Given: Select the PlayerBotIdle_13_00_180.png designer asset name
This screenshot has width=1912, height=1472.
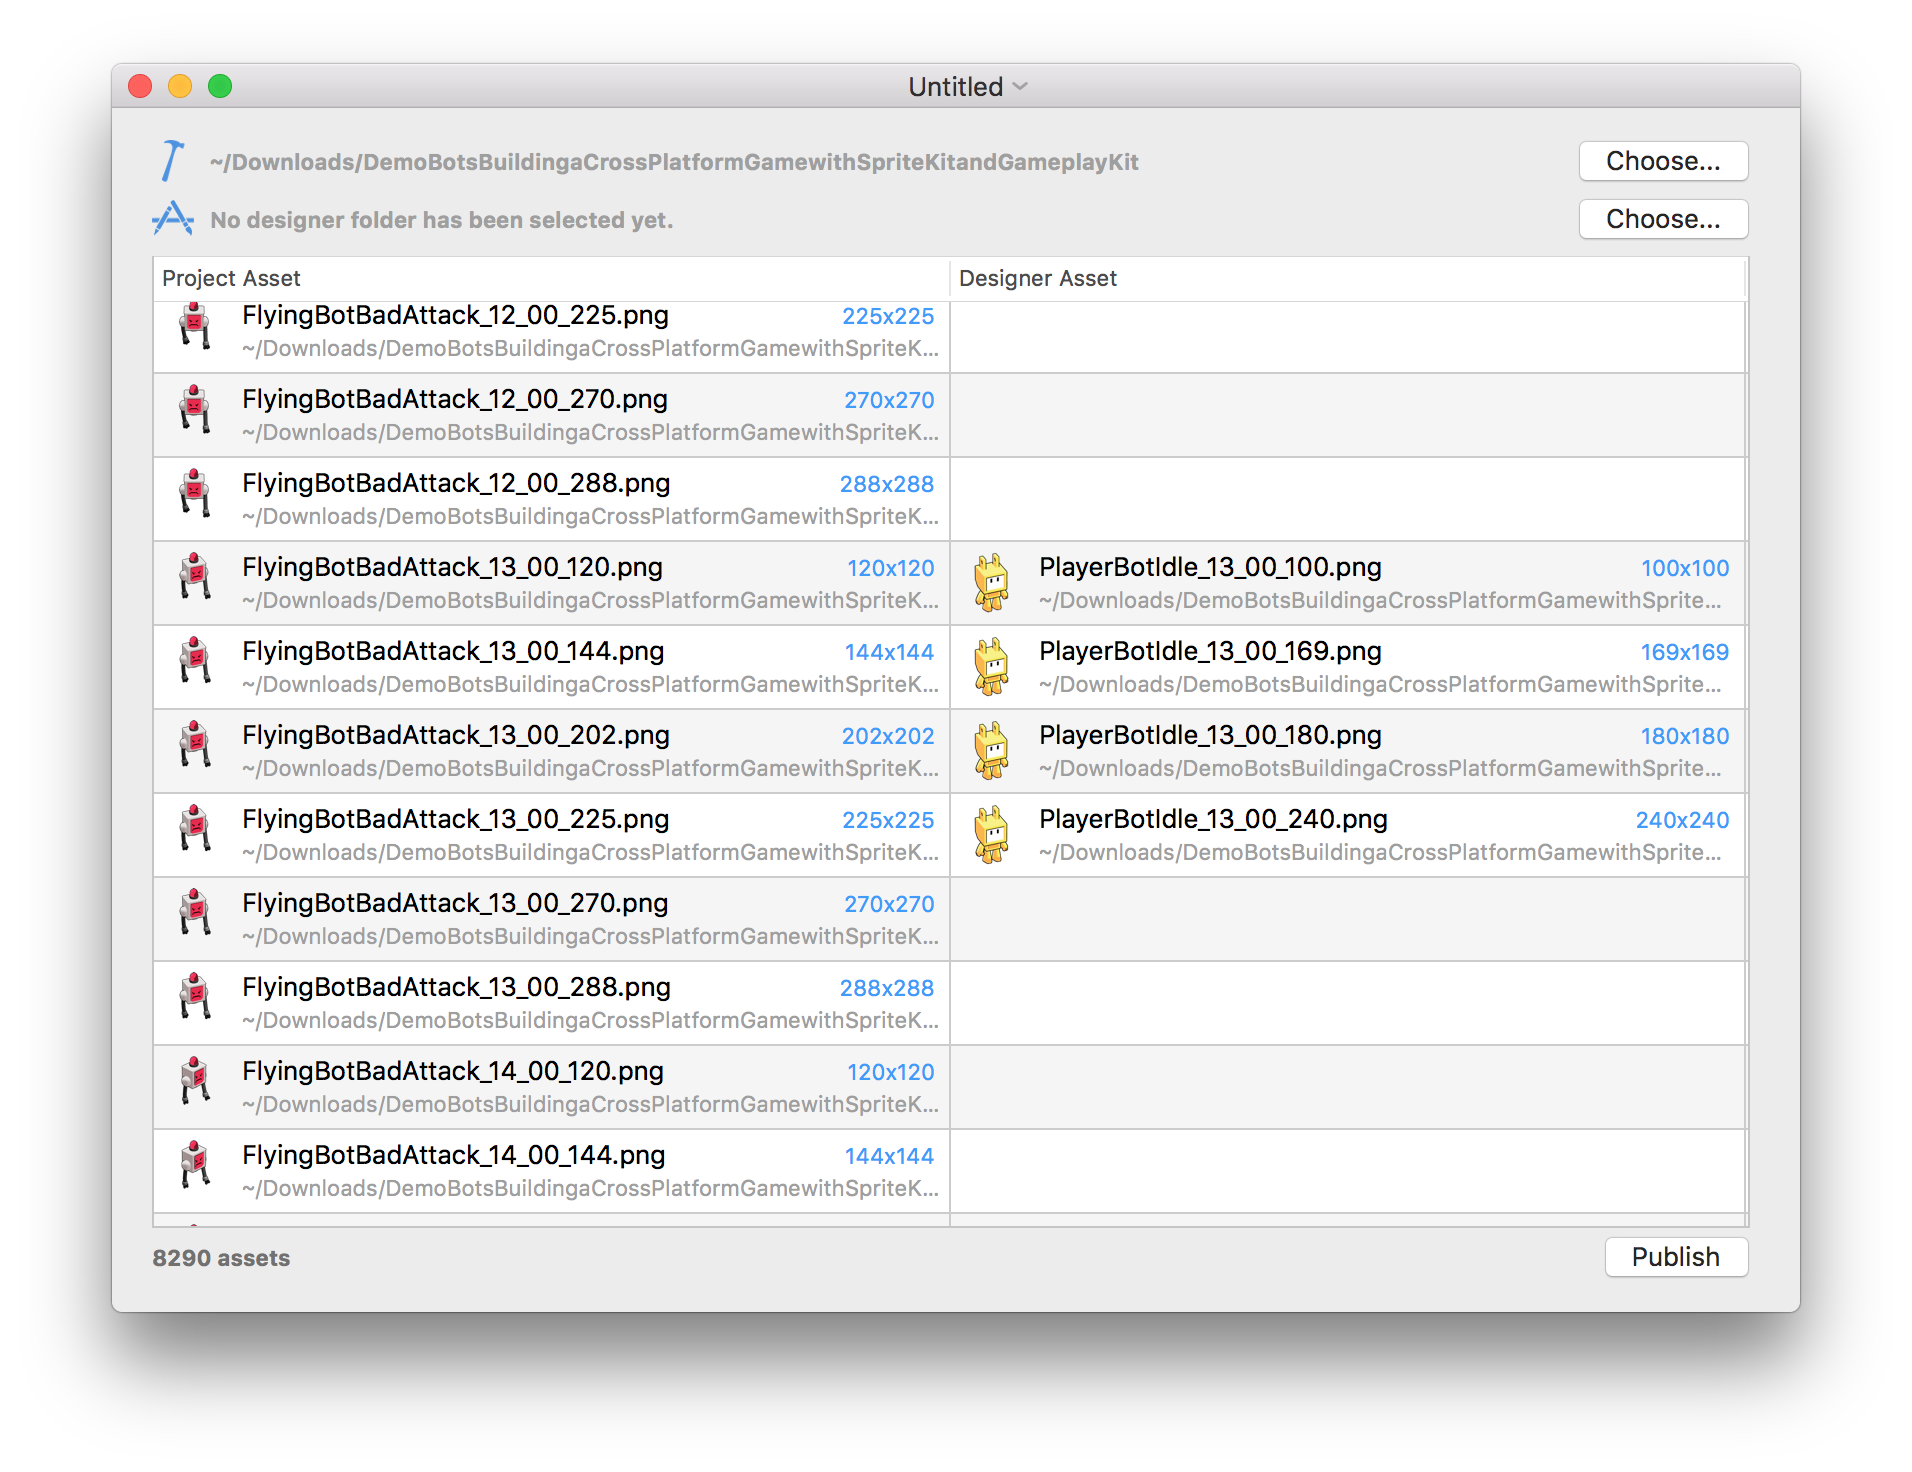Looking at the screenshot, I should (1209, 735).
